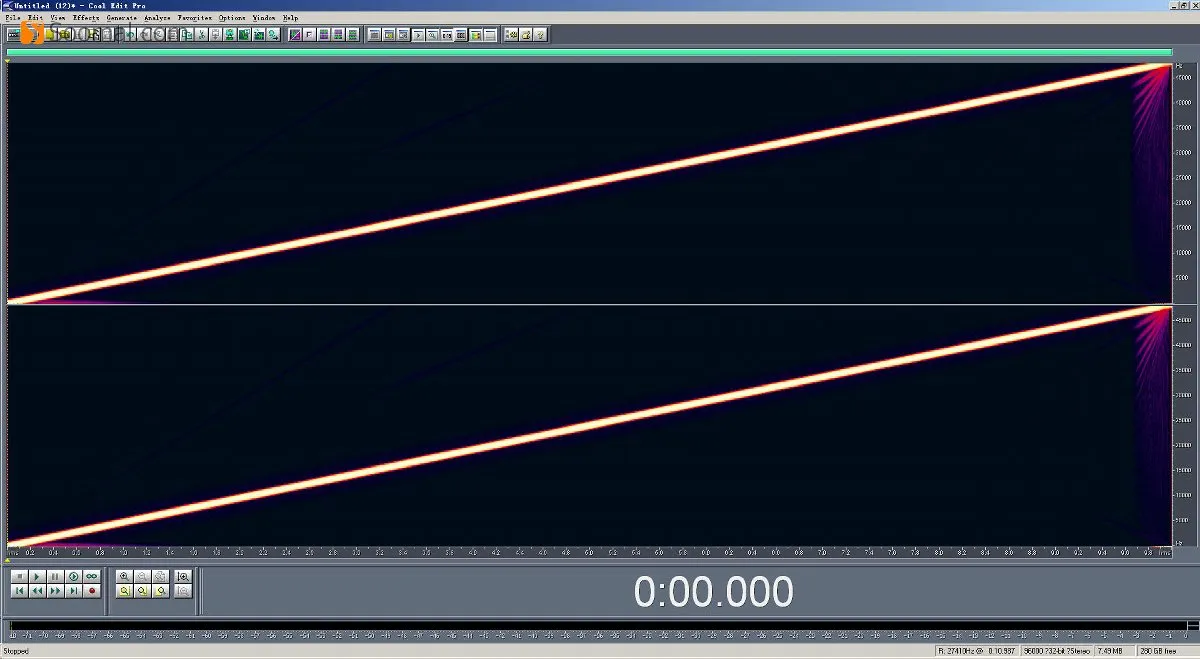Click the purple diagonal gradient toolbar icon
Viewport: 1200px width, 659px height.
point(295,34)
